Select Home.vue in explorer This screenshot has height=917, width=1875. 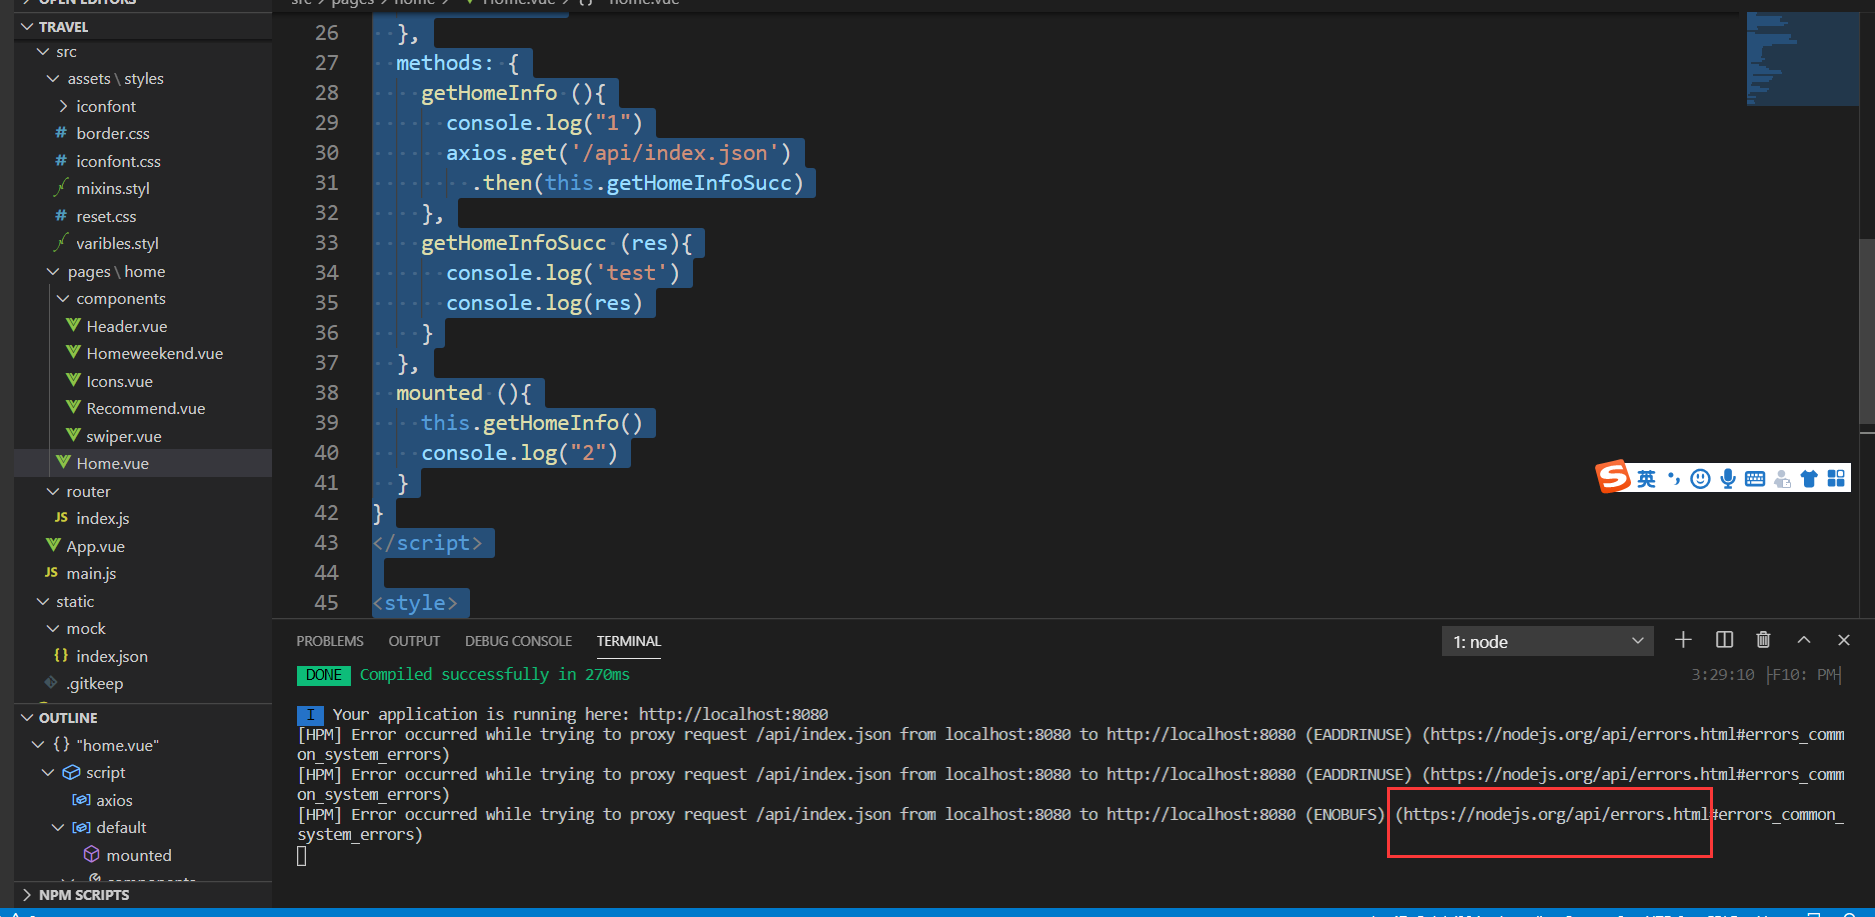[x=143, y=463]
